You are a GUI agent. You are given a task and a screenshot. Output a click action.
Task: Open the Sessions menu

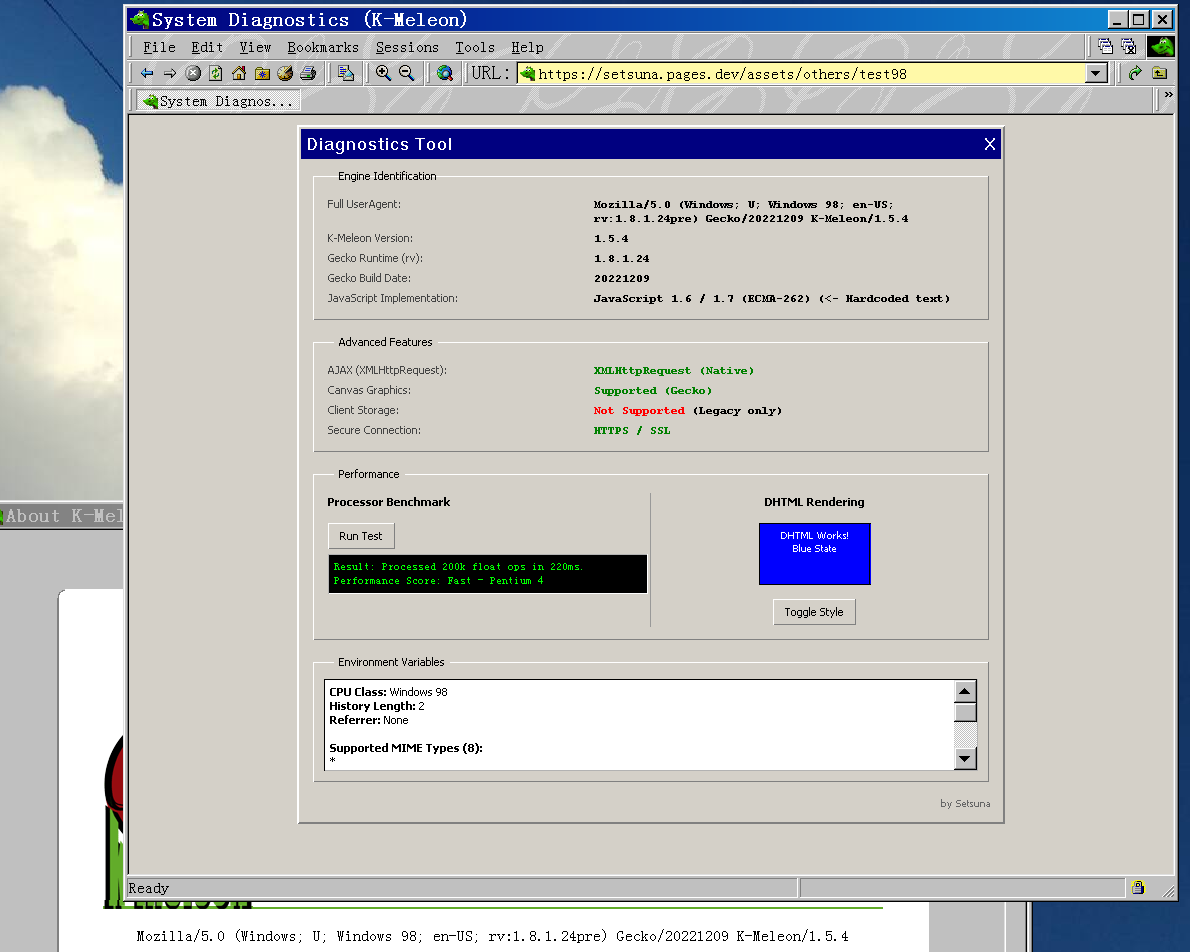coord(407,47)
